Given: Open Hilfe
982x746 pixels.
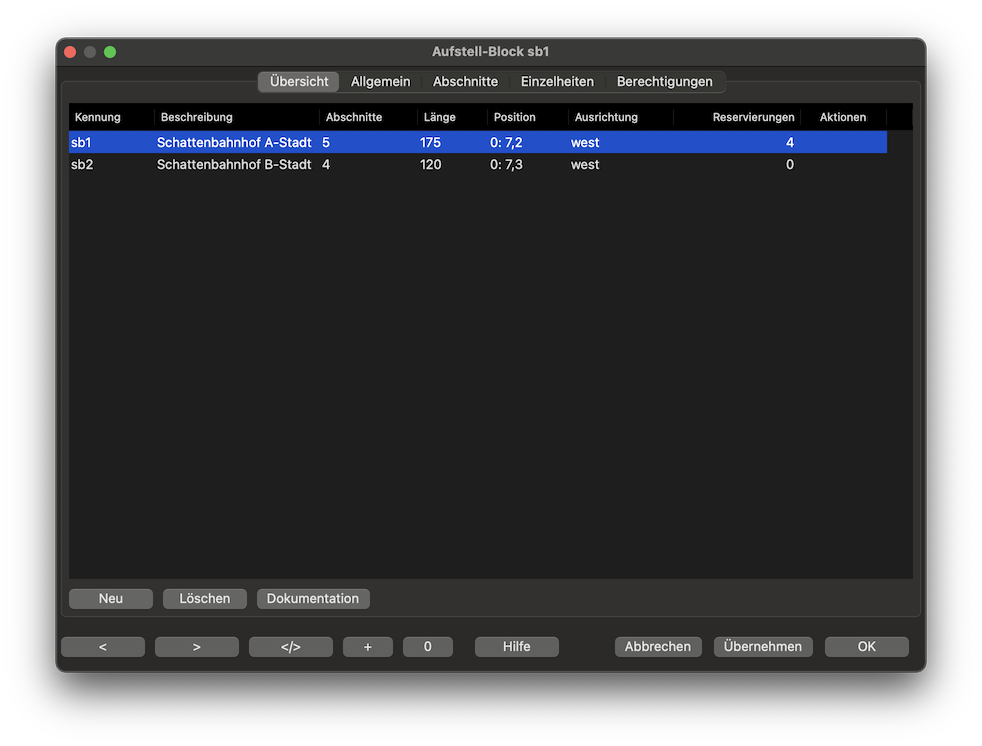Looking at the screenshot, I should coord(517,647).
